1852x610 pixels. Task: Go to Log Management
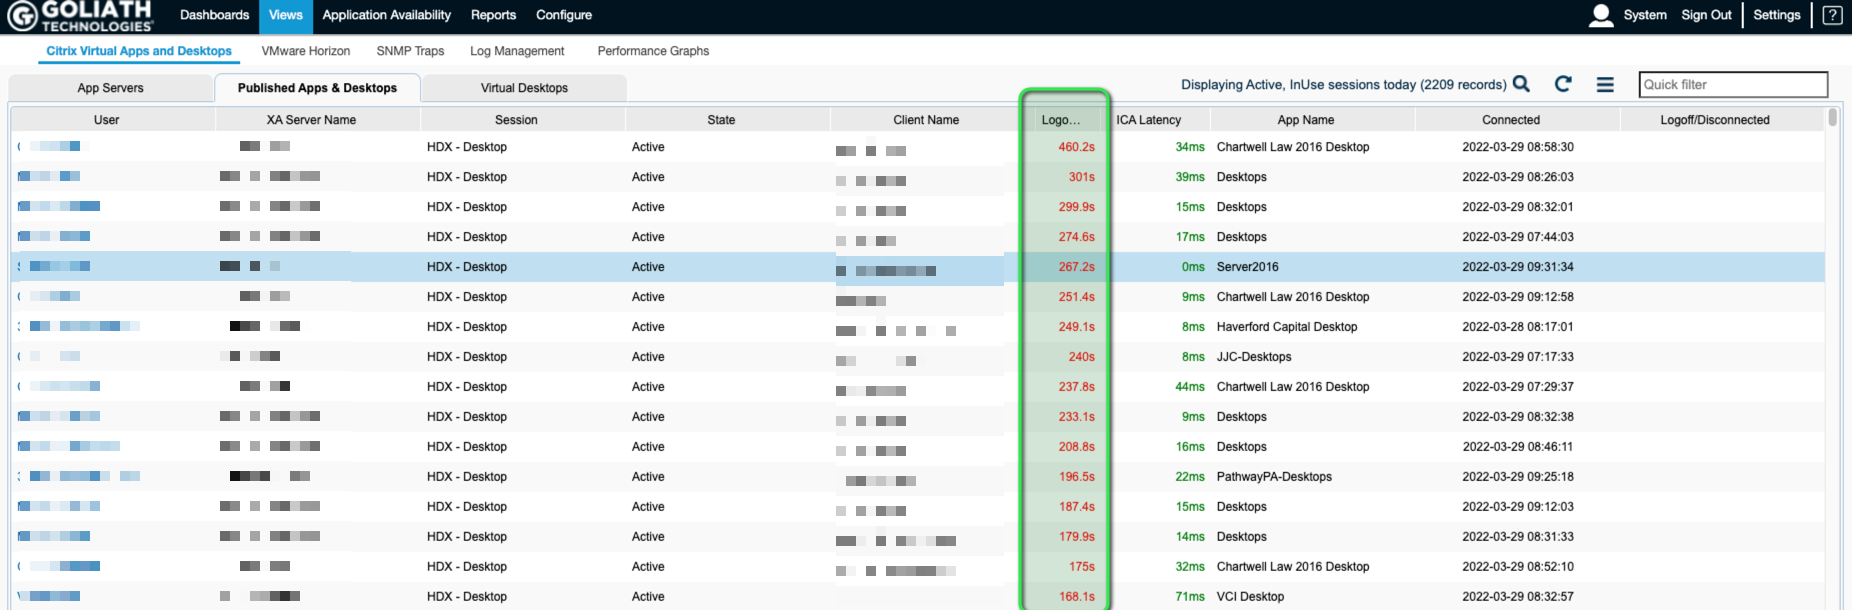[517, 51]
